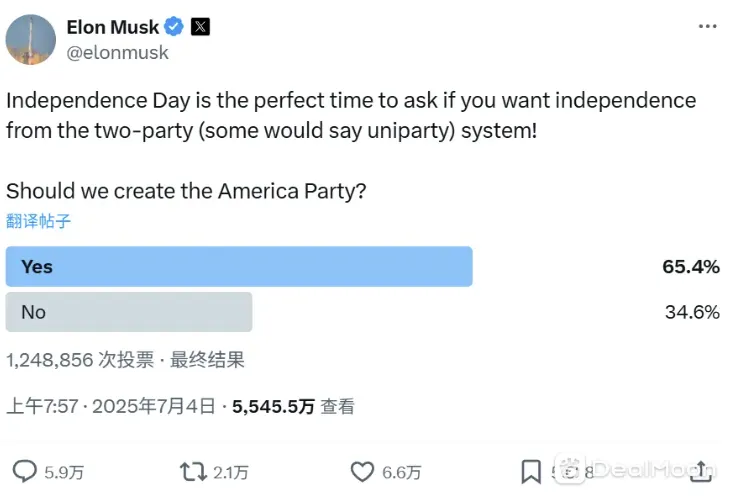The width and height of the screenshot is (729, 498).
Task: Click the Elon Musk display name
Action: pyautogui.click(x=112, y=27)
